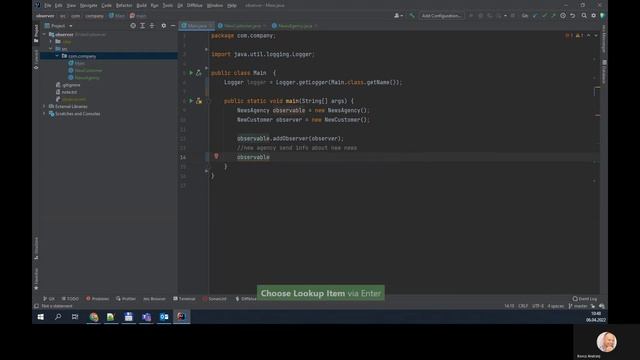Image resolution: width=640 pixels, height=360 pixels.
Task: Click errors and warnings indicator widget
Action: click(x=574, y=36)
